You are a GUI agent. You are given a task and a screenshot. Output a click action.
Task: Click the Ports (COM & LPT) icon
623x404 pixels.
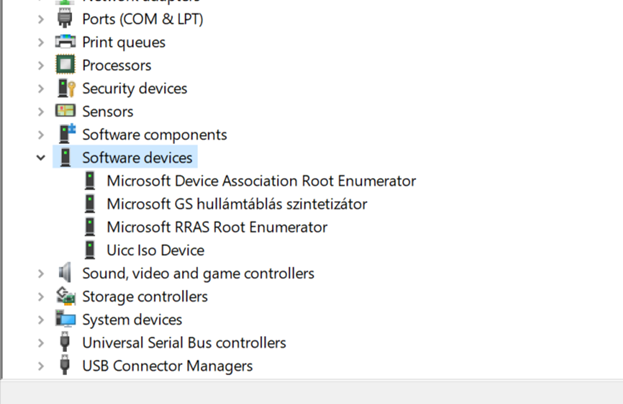pos(65,19)
